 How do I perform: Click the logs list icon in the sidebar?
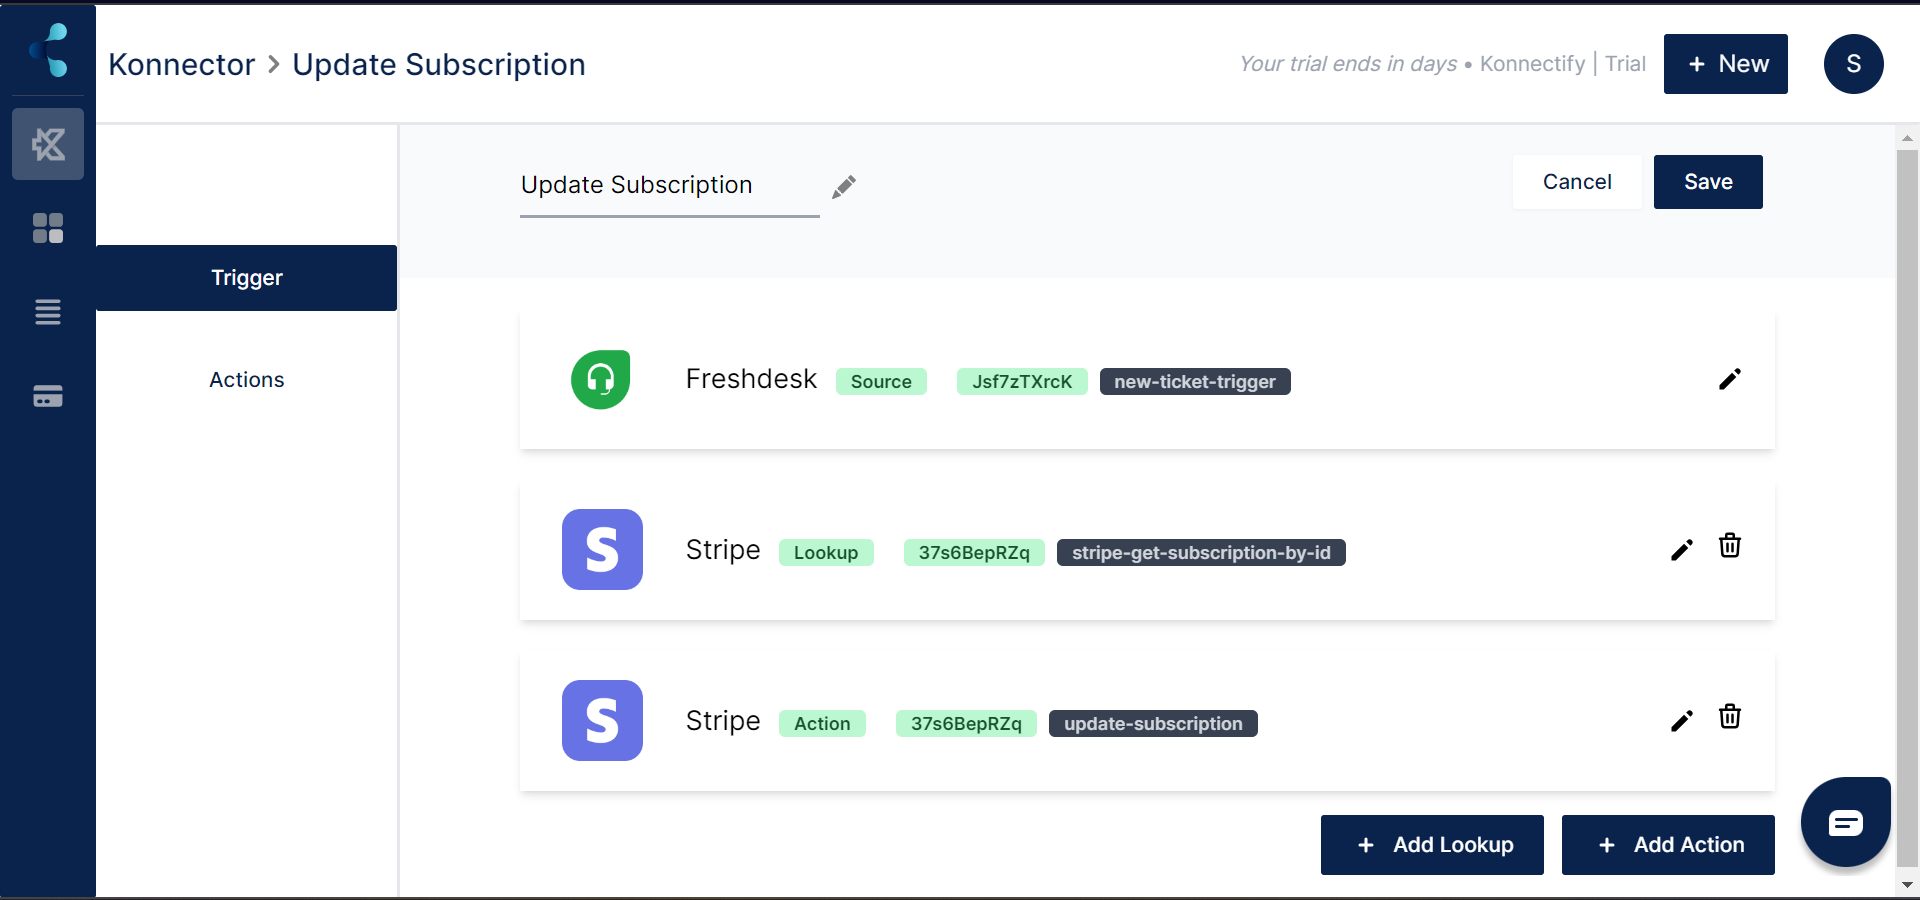[x=47, y=312]
